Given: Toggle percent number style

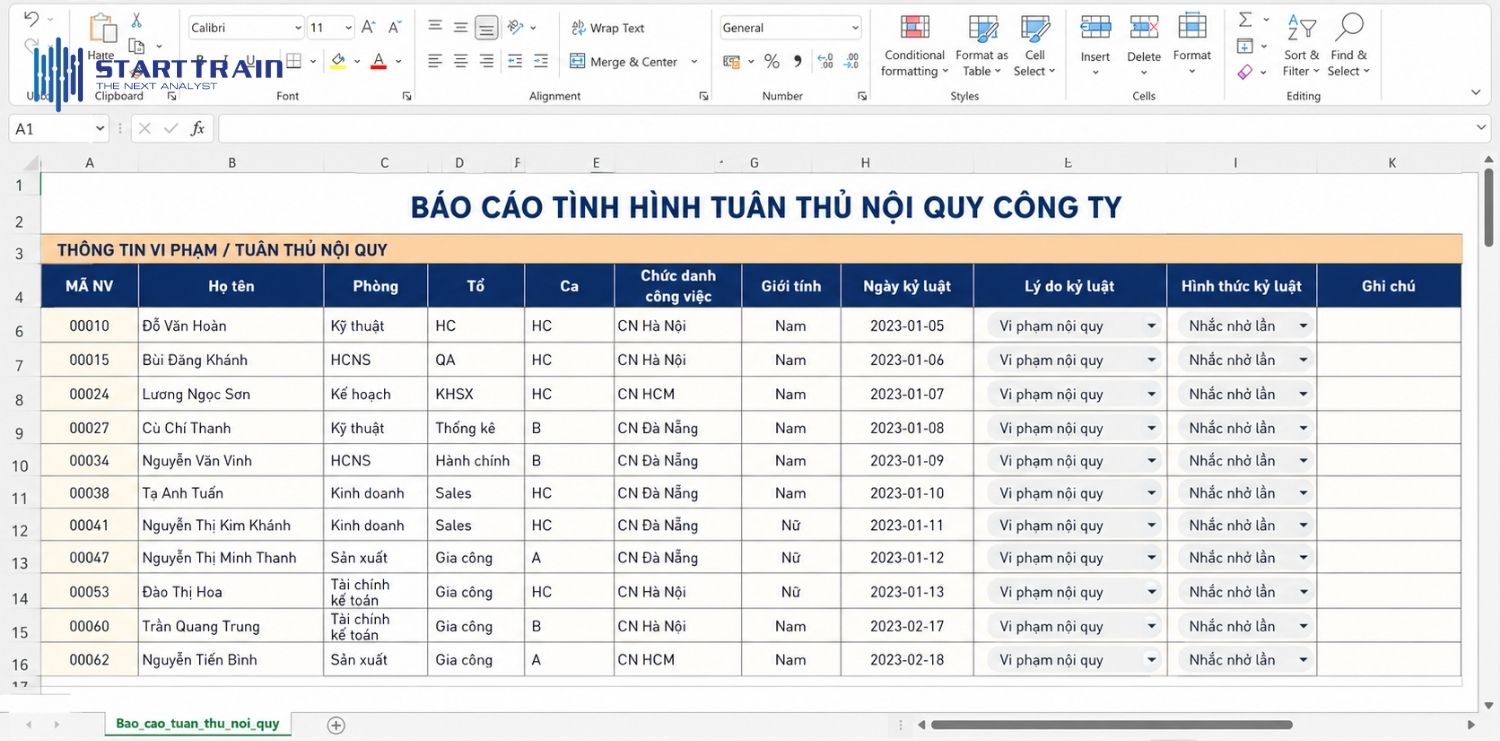Looking at the screenshot, I should click(770, 61).
